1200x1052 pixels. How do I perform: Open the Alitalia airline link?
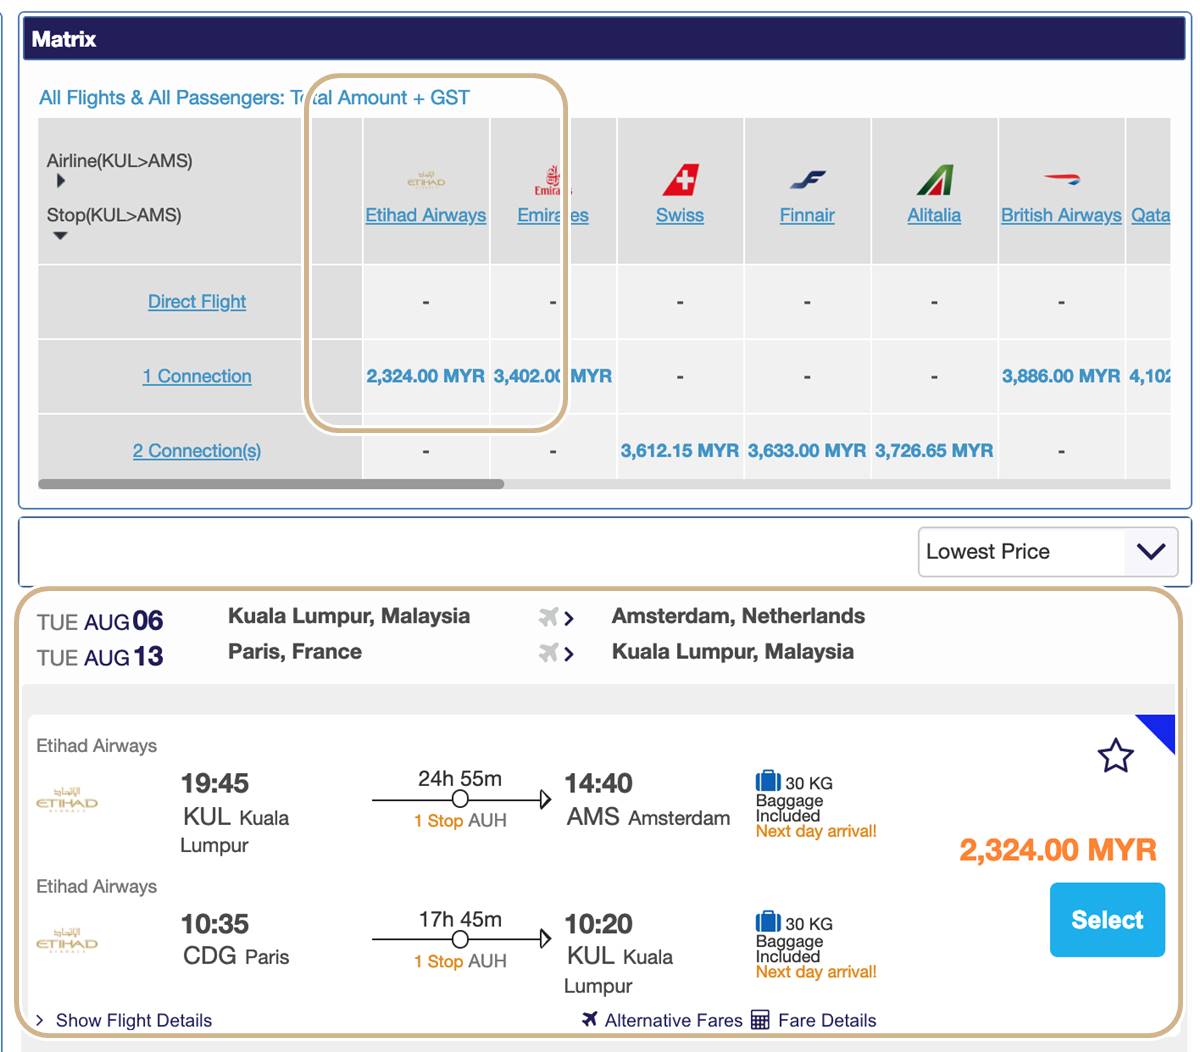point(934,215)
